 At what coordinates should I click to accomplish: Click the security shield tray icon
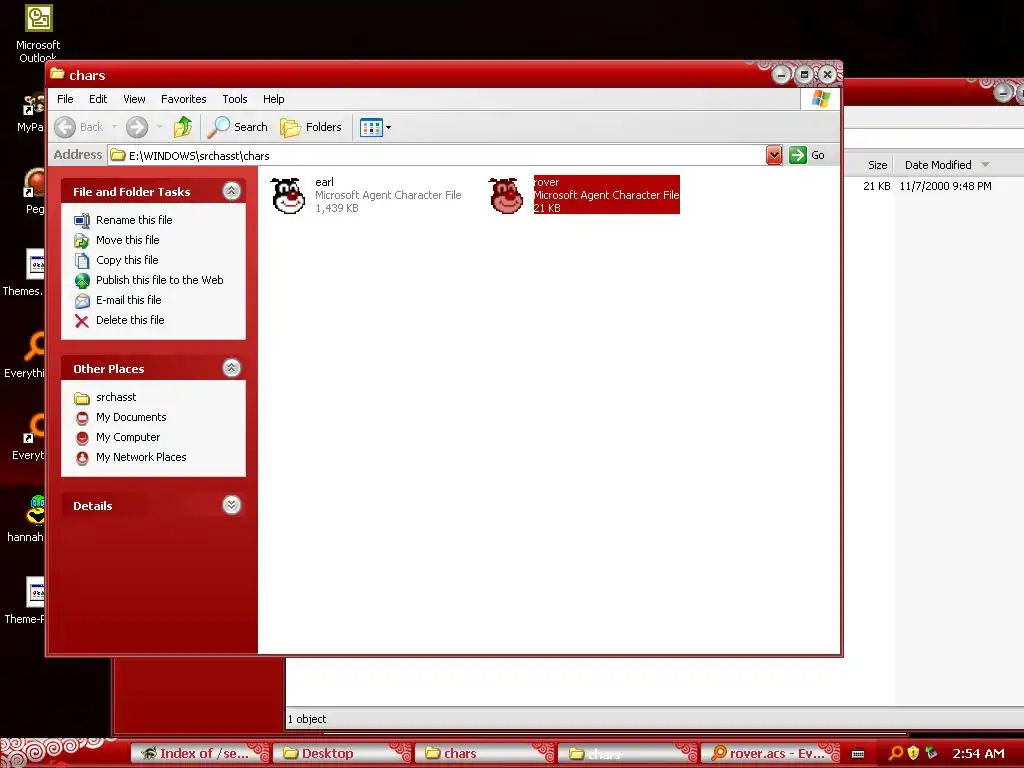click(914, 753)
